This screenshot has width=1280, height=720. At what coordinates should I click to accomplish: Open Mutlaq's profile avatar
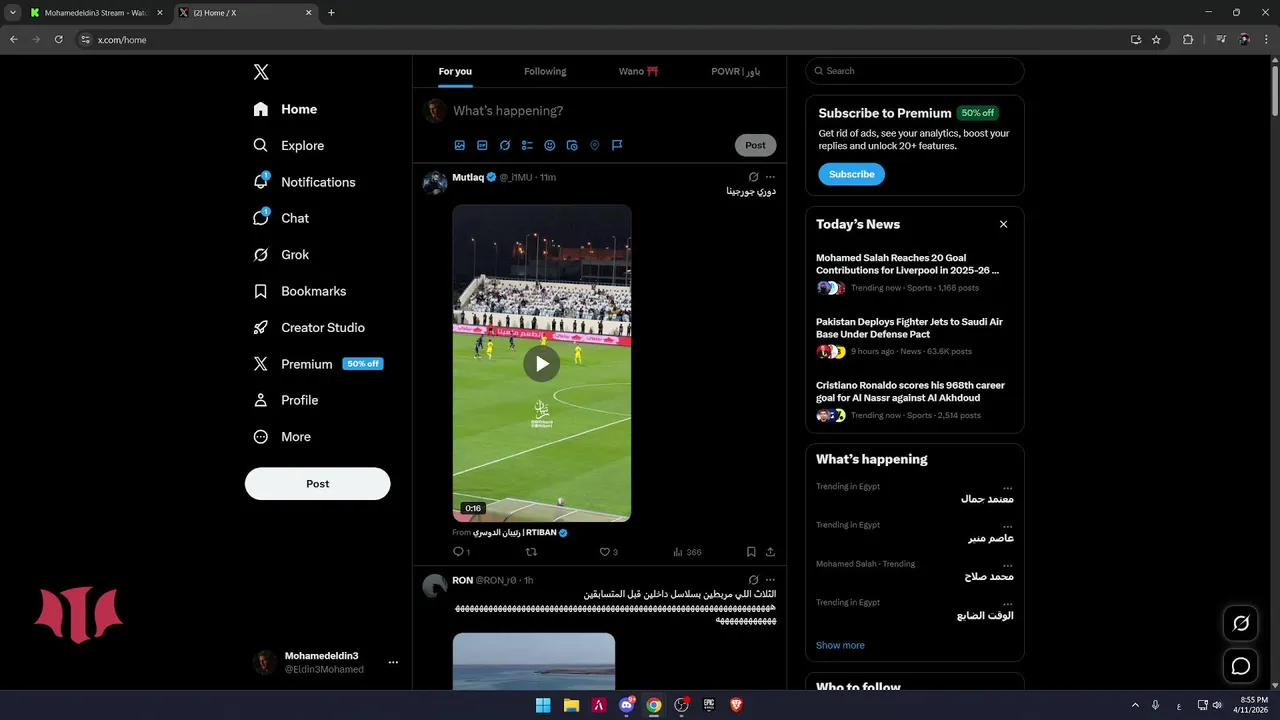point(434,182)
